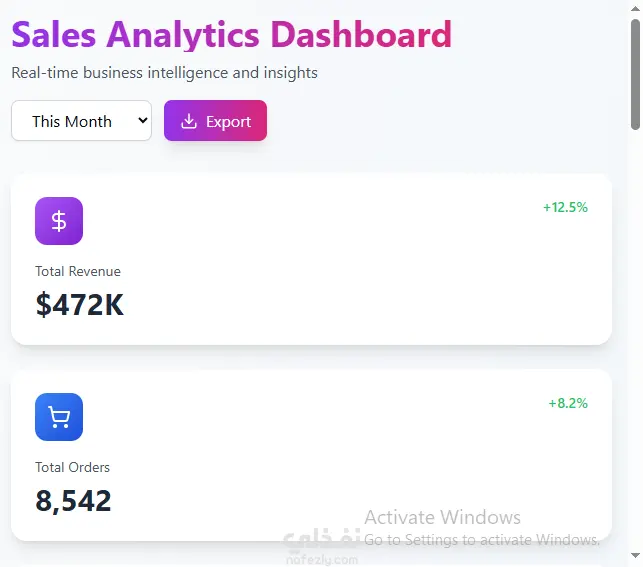
Task: Click the Sales Analytics Dashboard heading
Action: pyautogui.click(x=231, y=35)
